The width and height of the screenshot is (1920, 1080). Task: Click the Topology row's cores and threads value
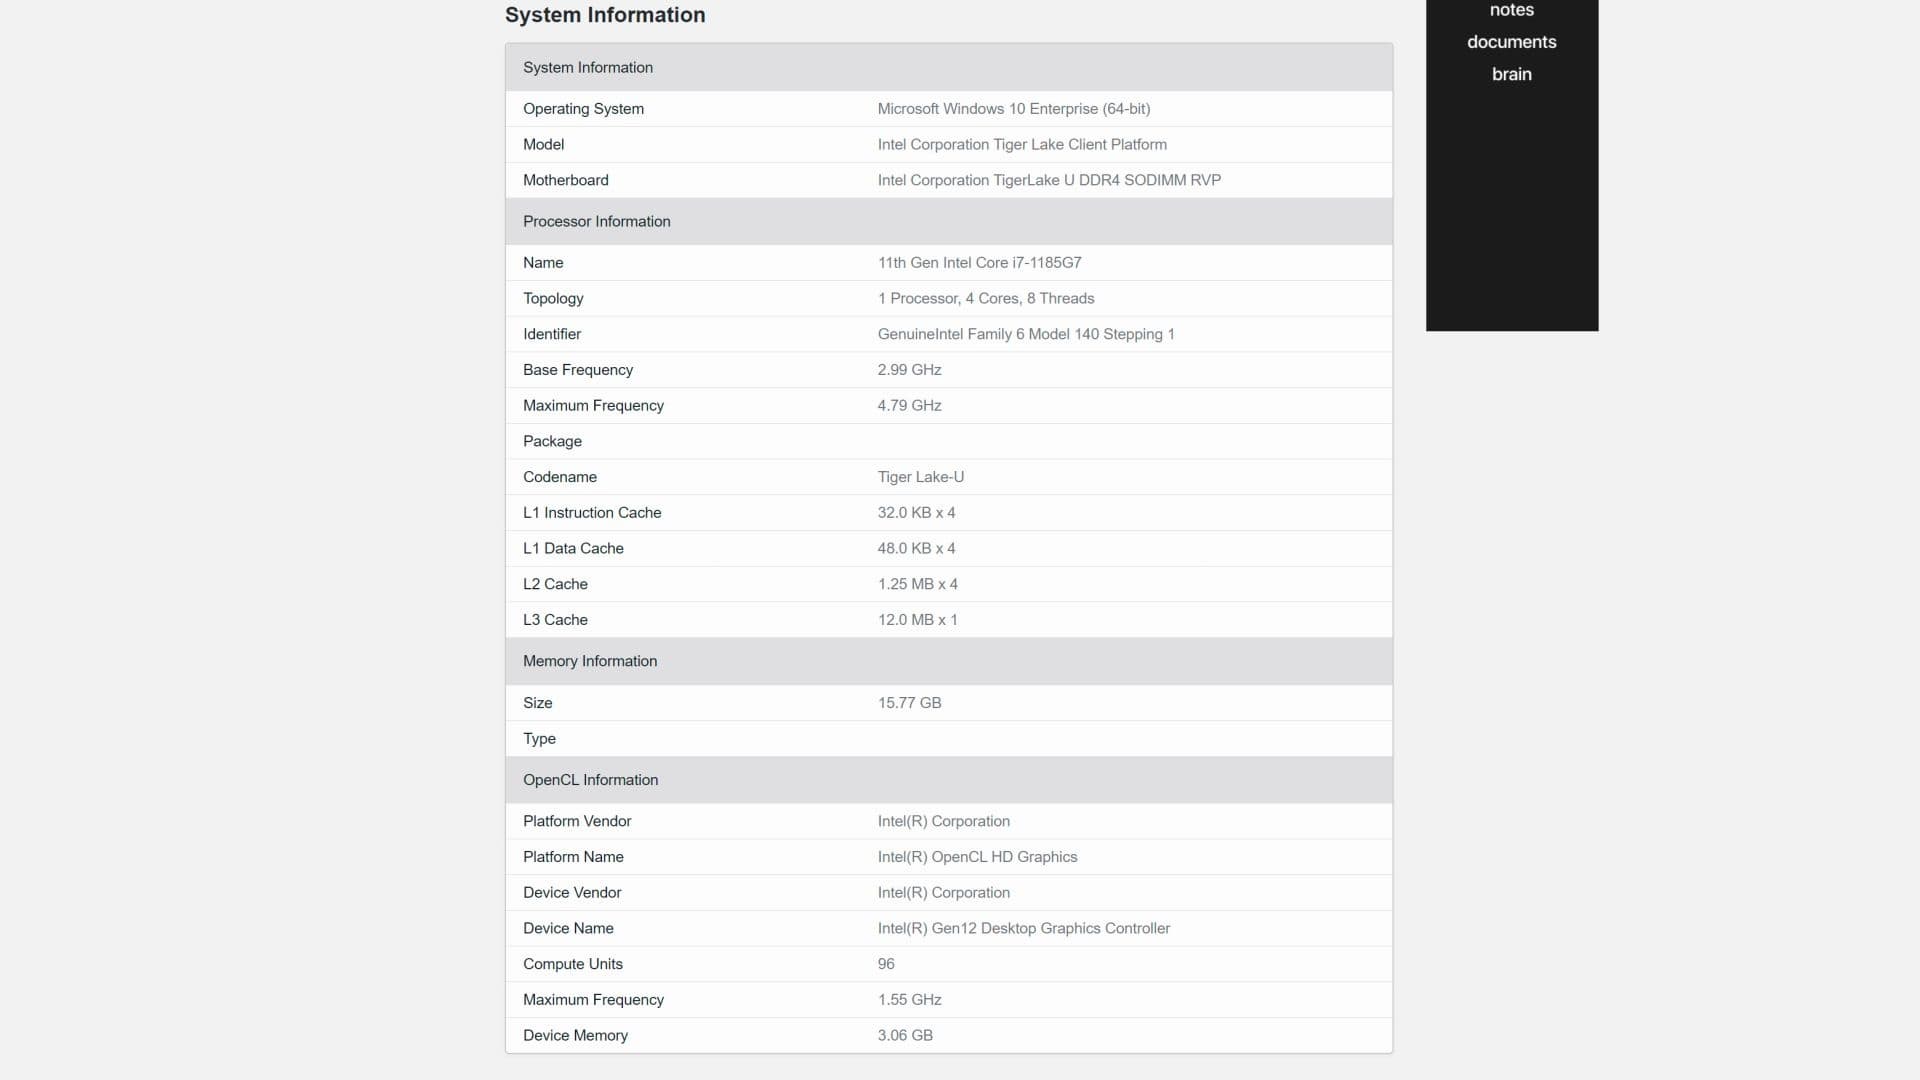[x=985, y=299]
